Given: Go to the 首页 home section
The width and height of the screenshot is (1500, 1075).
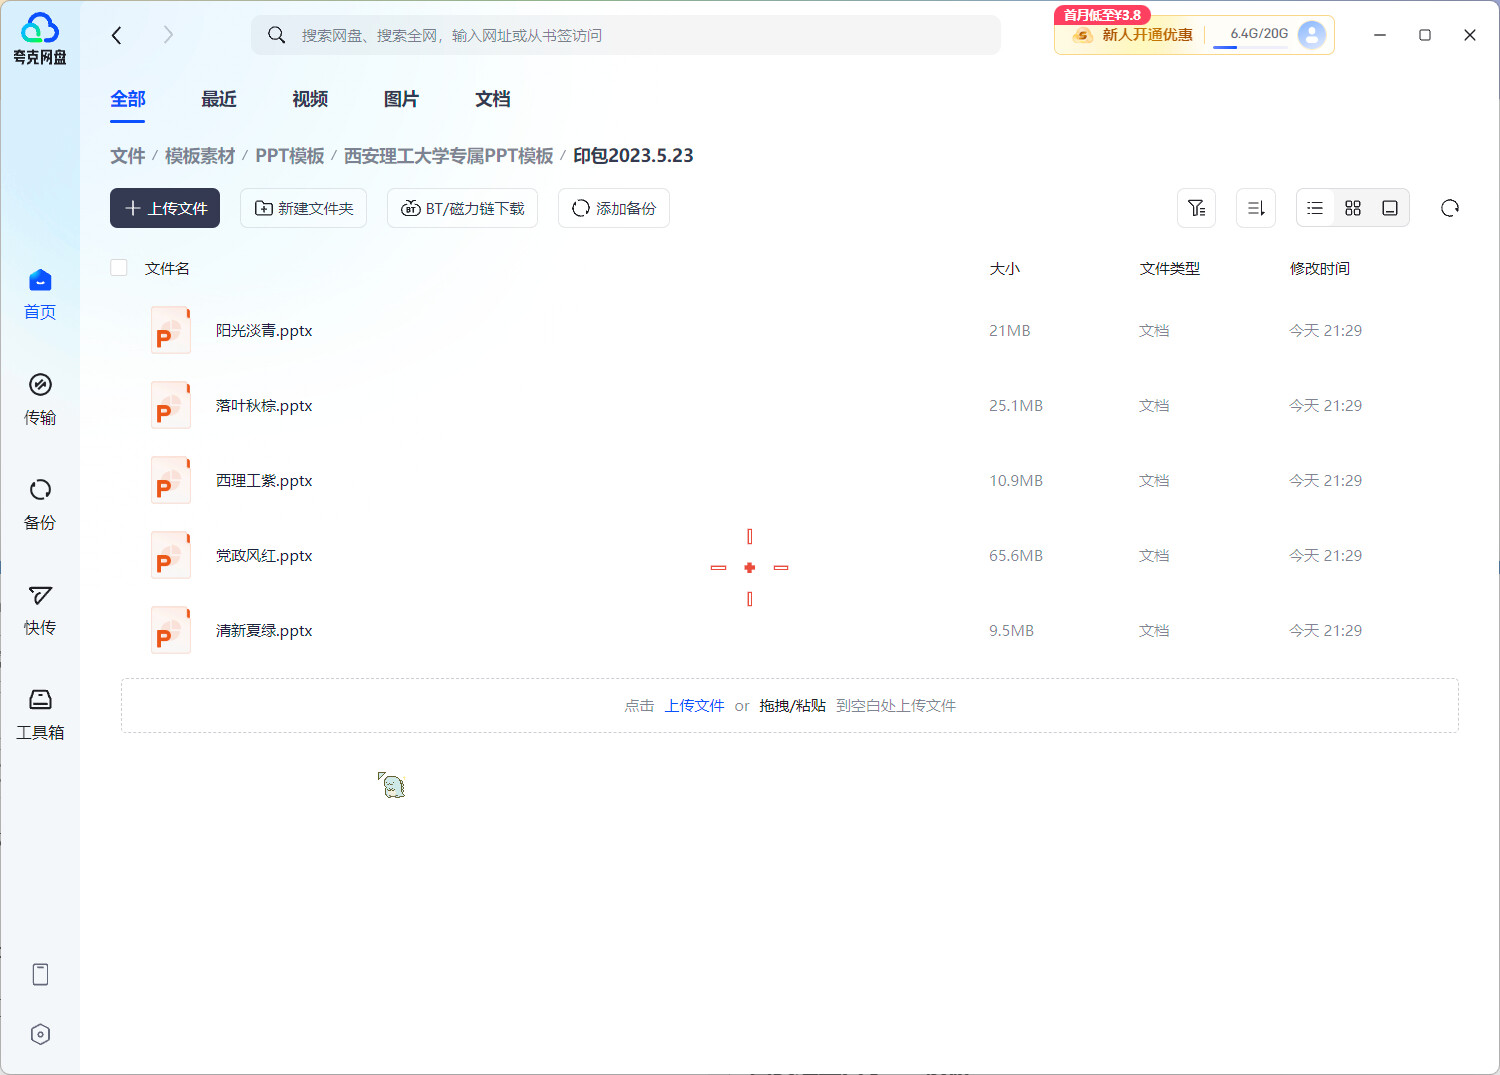Looking at the screenshot, I should click(40, 294).
